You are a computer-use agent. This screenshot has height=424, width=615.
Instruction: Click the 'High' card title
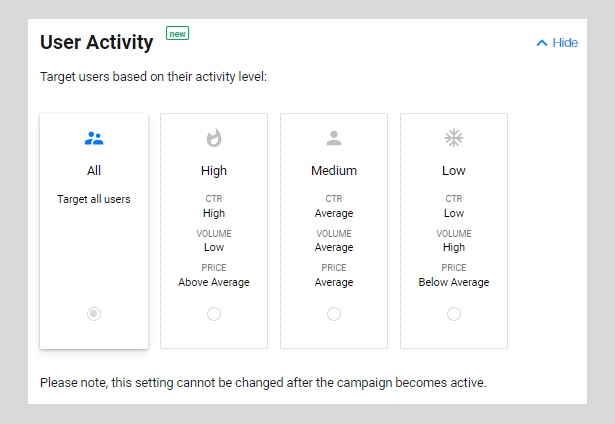coord(214,171)
